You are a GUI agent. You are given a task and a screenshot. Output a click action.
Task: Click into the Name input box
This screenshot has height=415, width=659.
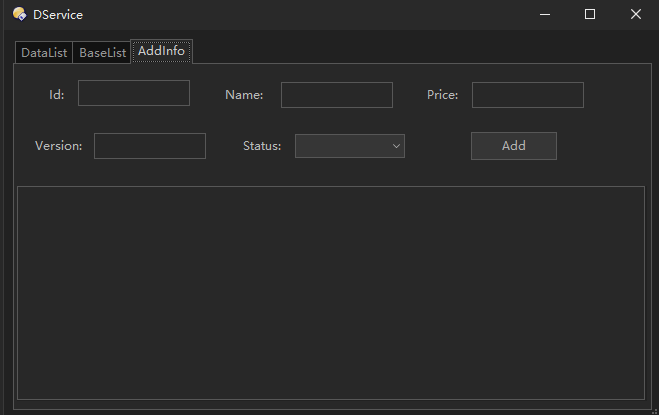pos(337,95)
